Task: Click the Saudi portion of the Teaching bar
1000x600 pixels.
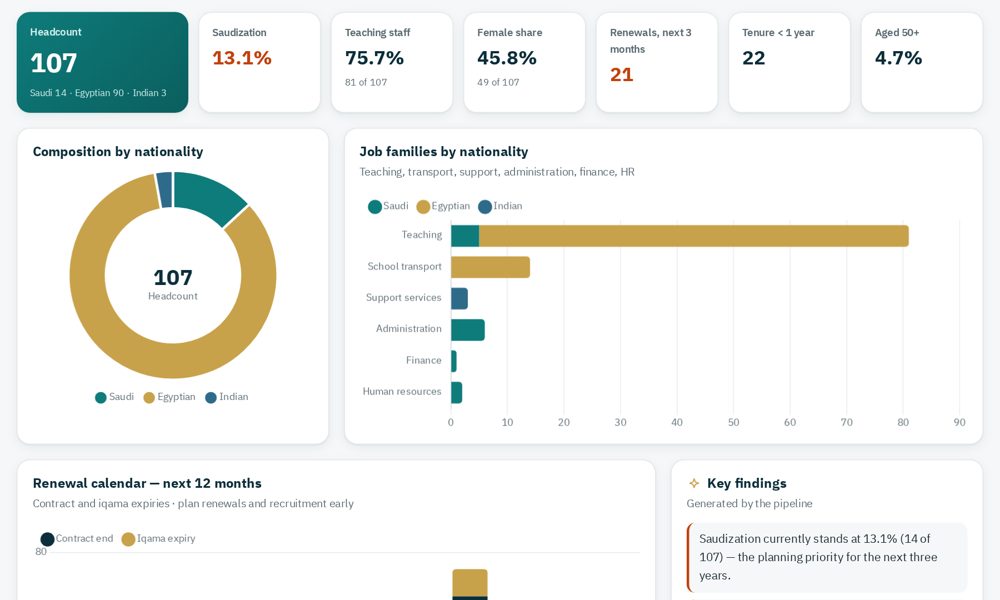Action: pos(465,236)
